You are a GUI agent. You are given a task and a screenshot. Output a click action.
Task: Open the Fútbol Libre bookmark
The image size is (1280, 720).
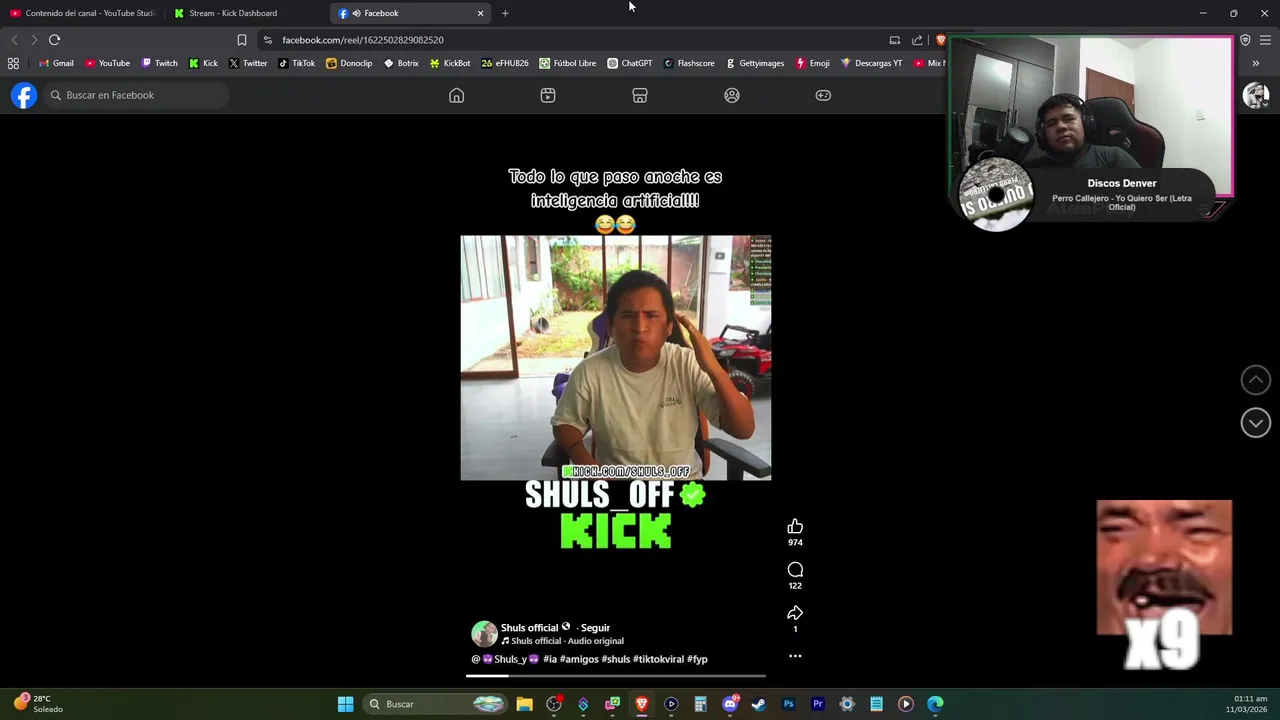568,63
